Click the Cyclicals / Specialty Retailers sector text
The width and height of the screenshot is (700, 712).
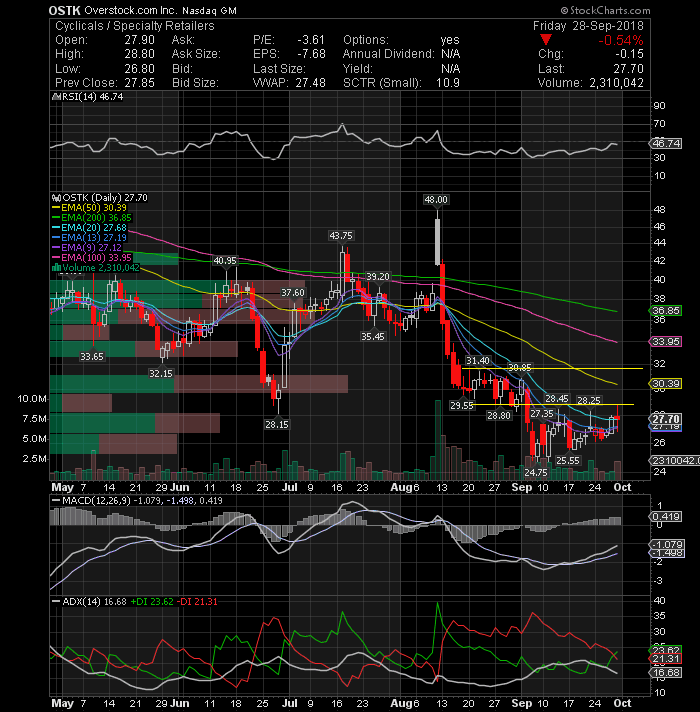click(134, 26)
